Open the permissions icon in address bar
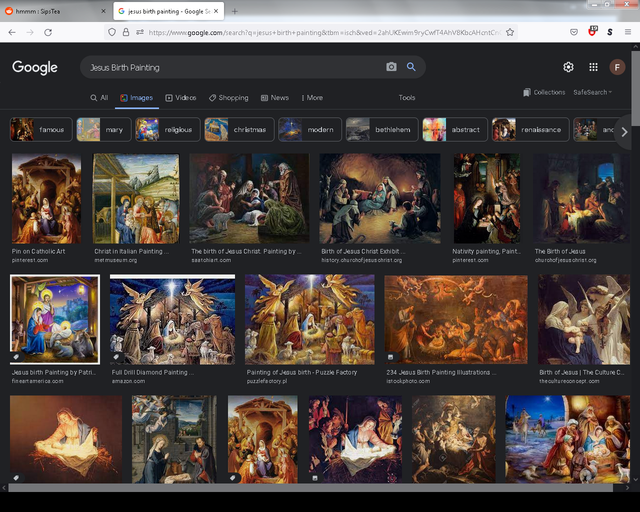Viewport: 640px width, 512px height. point(140,32)
